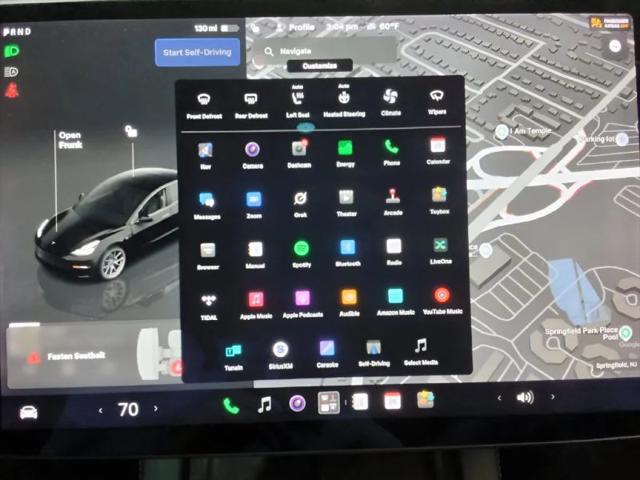
Task: Open the Radio app
Action: point(394,252)
